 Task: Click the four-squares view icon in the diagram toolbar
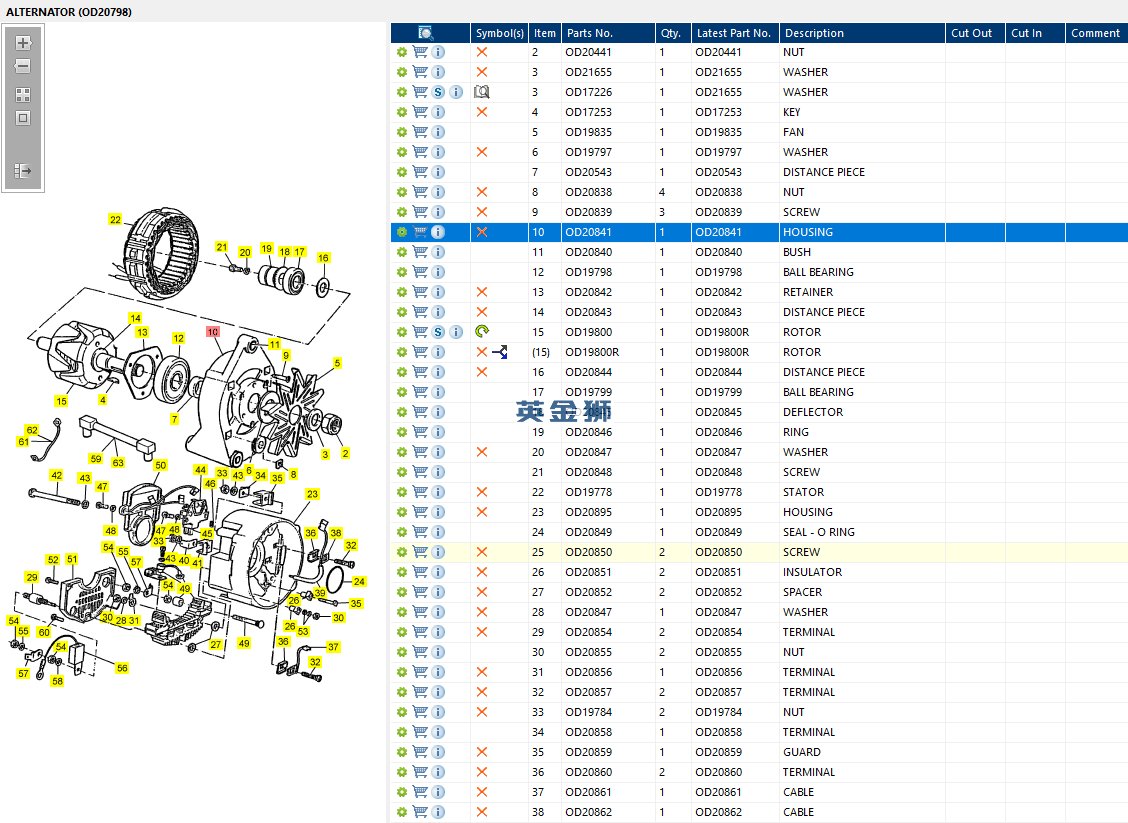23,95
